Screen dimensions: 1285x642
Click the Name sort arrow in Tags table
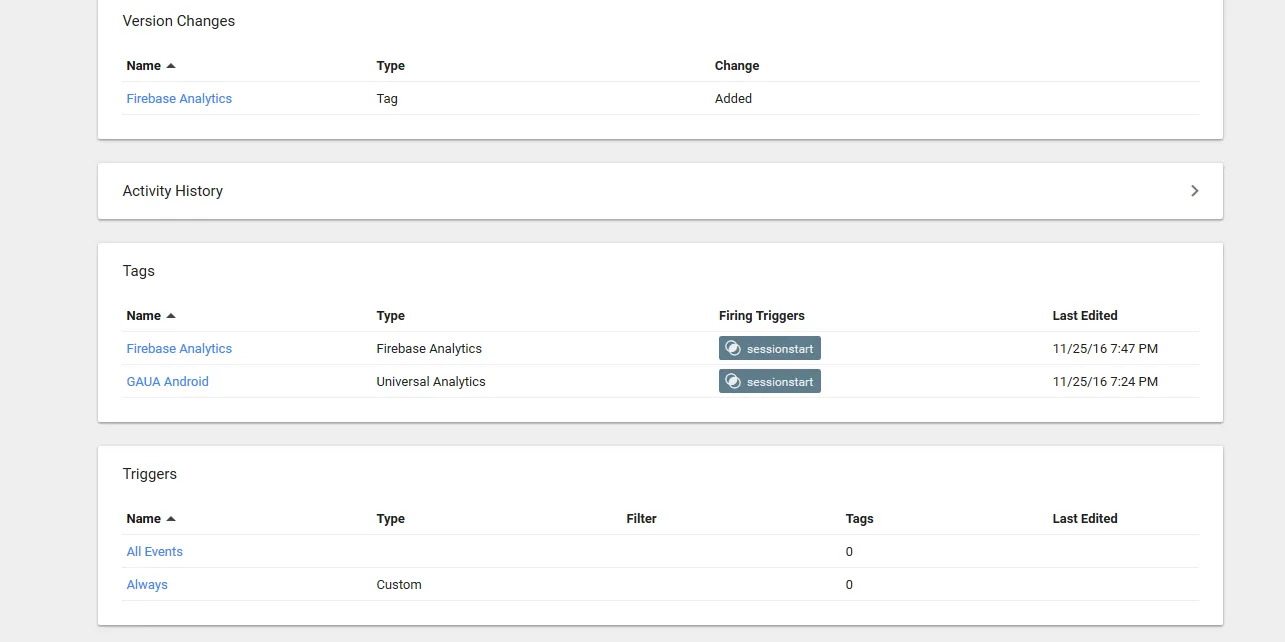[x=171, y=316]
